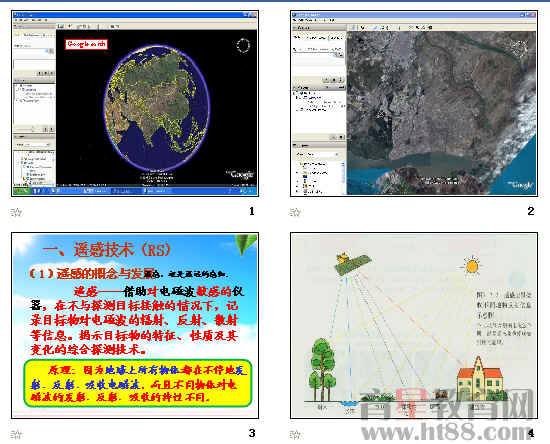Select slide 3 remote sensing text thumbnail
This screenshot has width=550, height=444.
135,325
